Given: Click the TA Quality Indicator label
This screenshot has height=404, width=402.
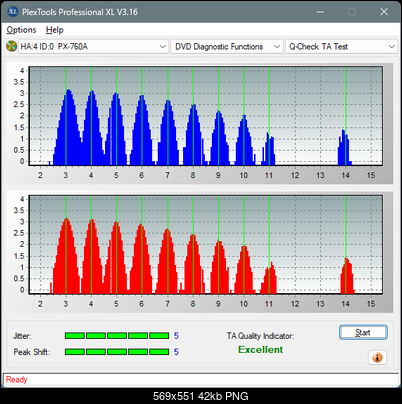Looking at the screenshot, I should click(260, 336).
